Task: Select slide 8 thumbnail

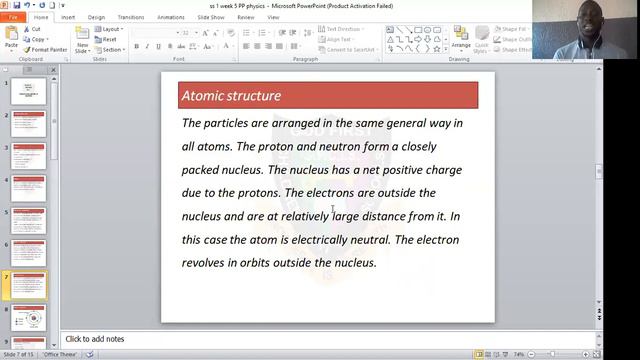Action: pos(29,317)
